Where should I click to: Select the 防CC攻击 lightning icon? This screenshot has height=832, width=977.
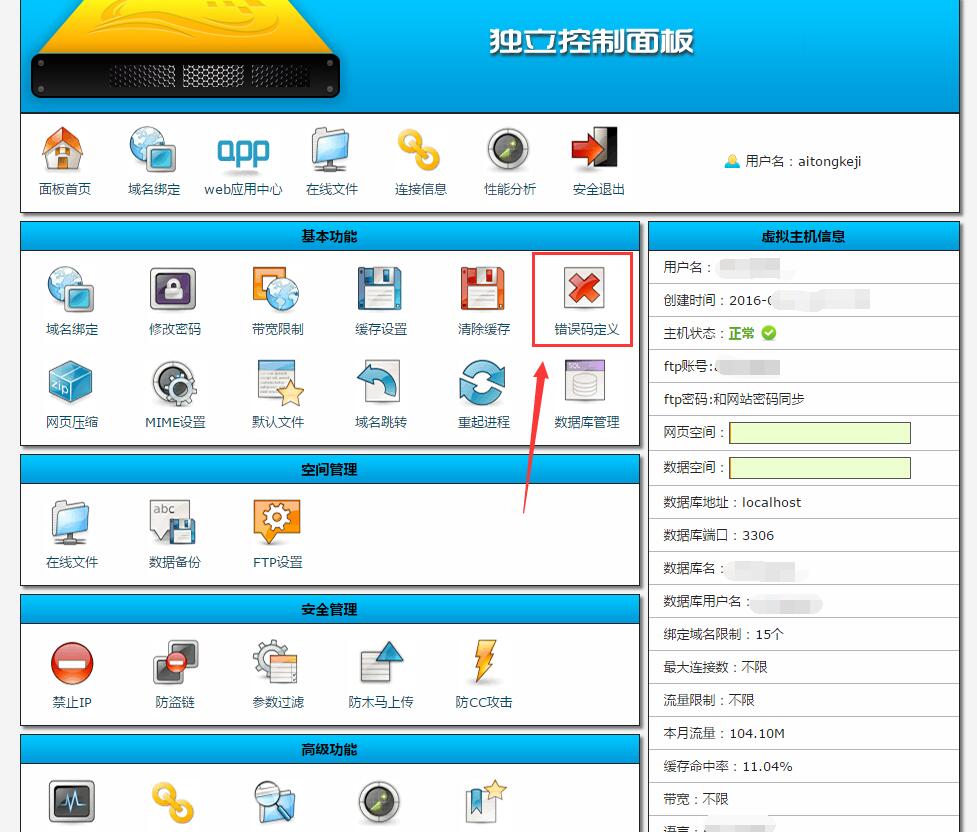click(483, 663)
